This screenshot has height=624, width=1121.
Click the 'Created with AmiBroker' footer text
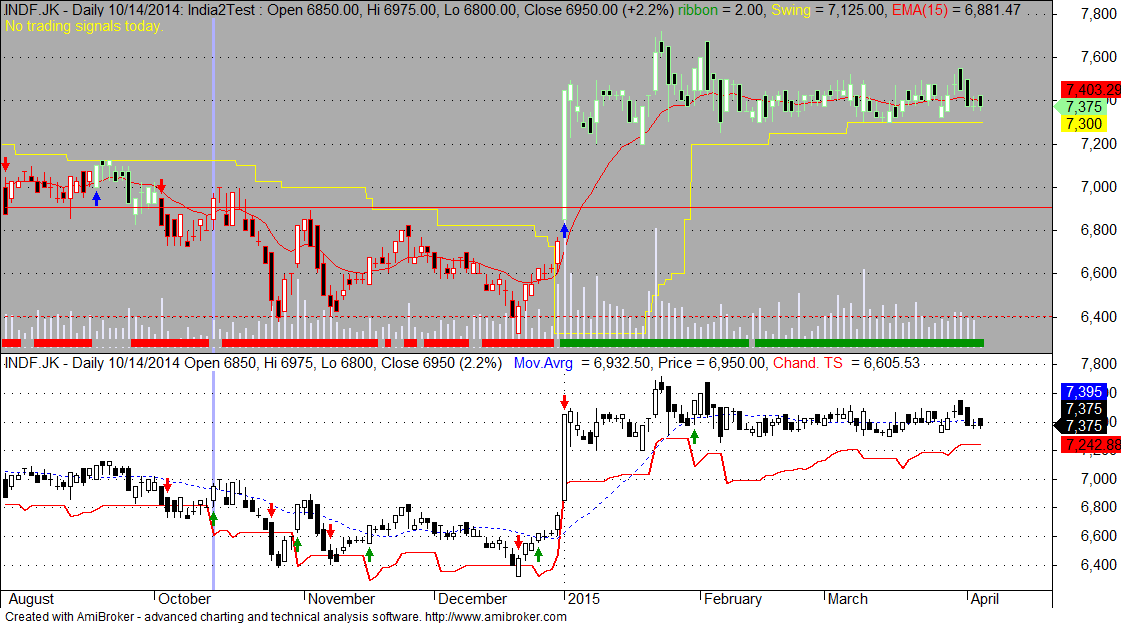click(69, 616)
